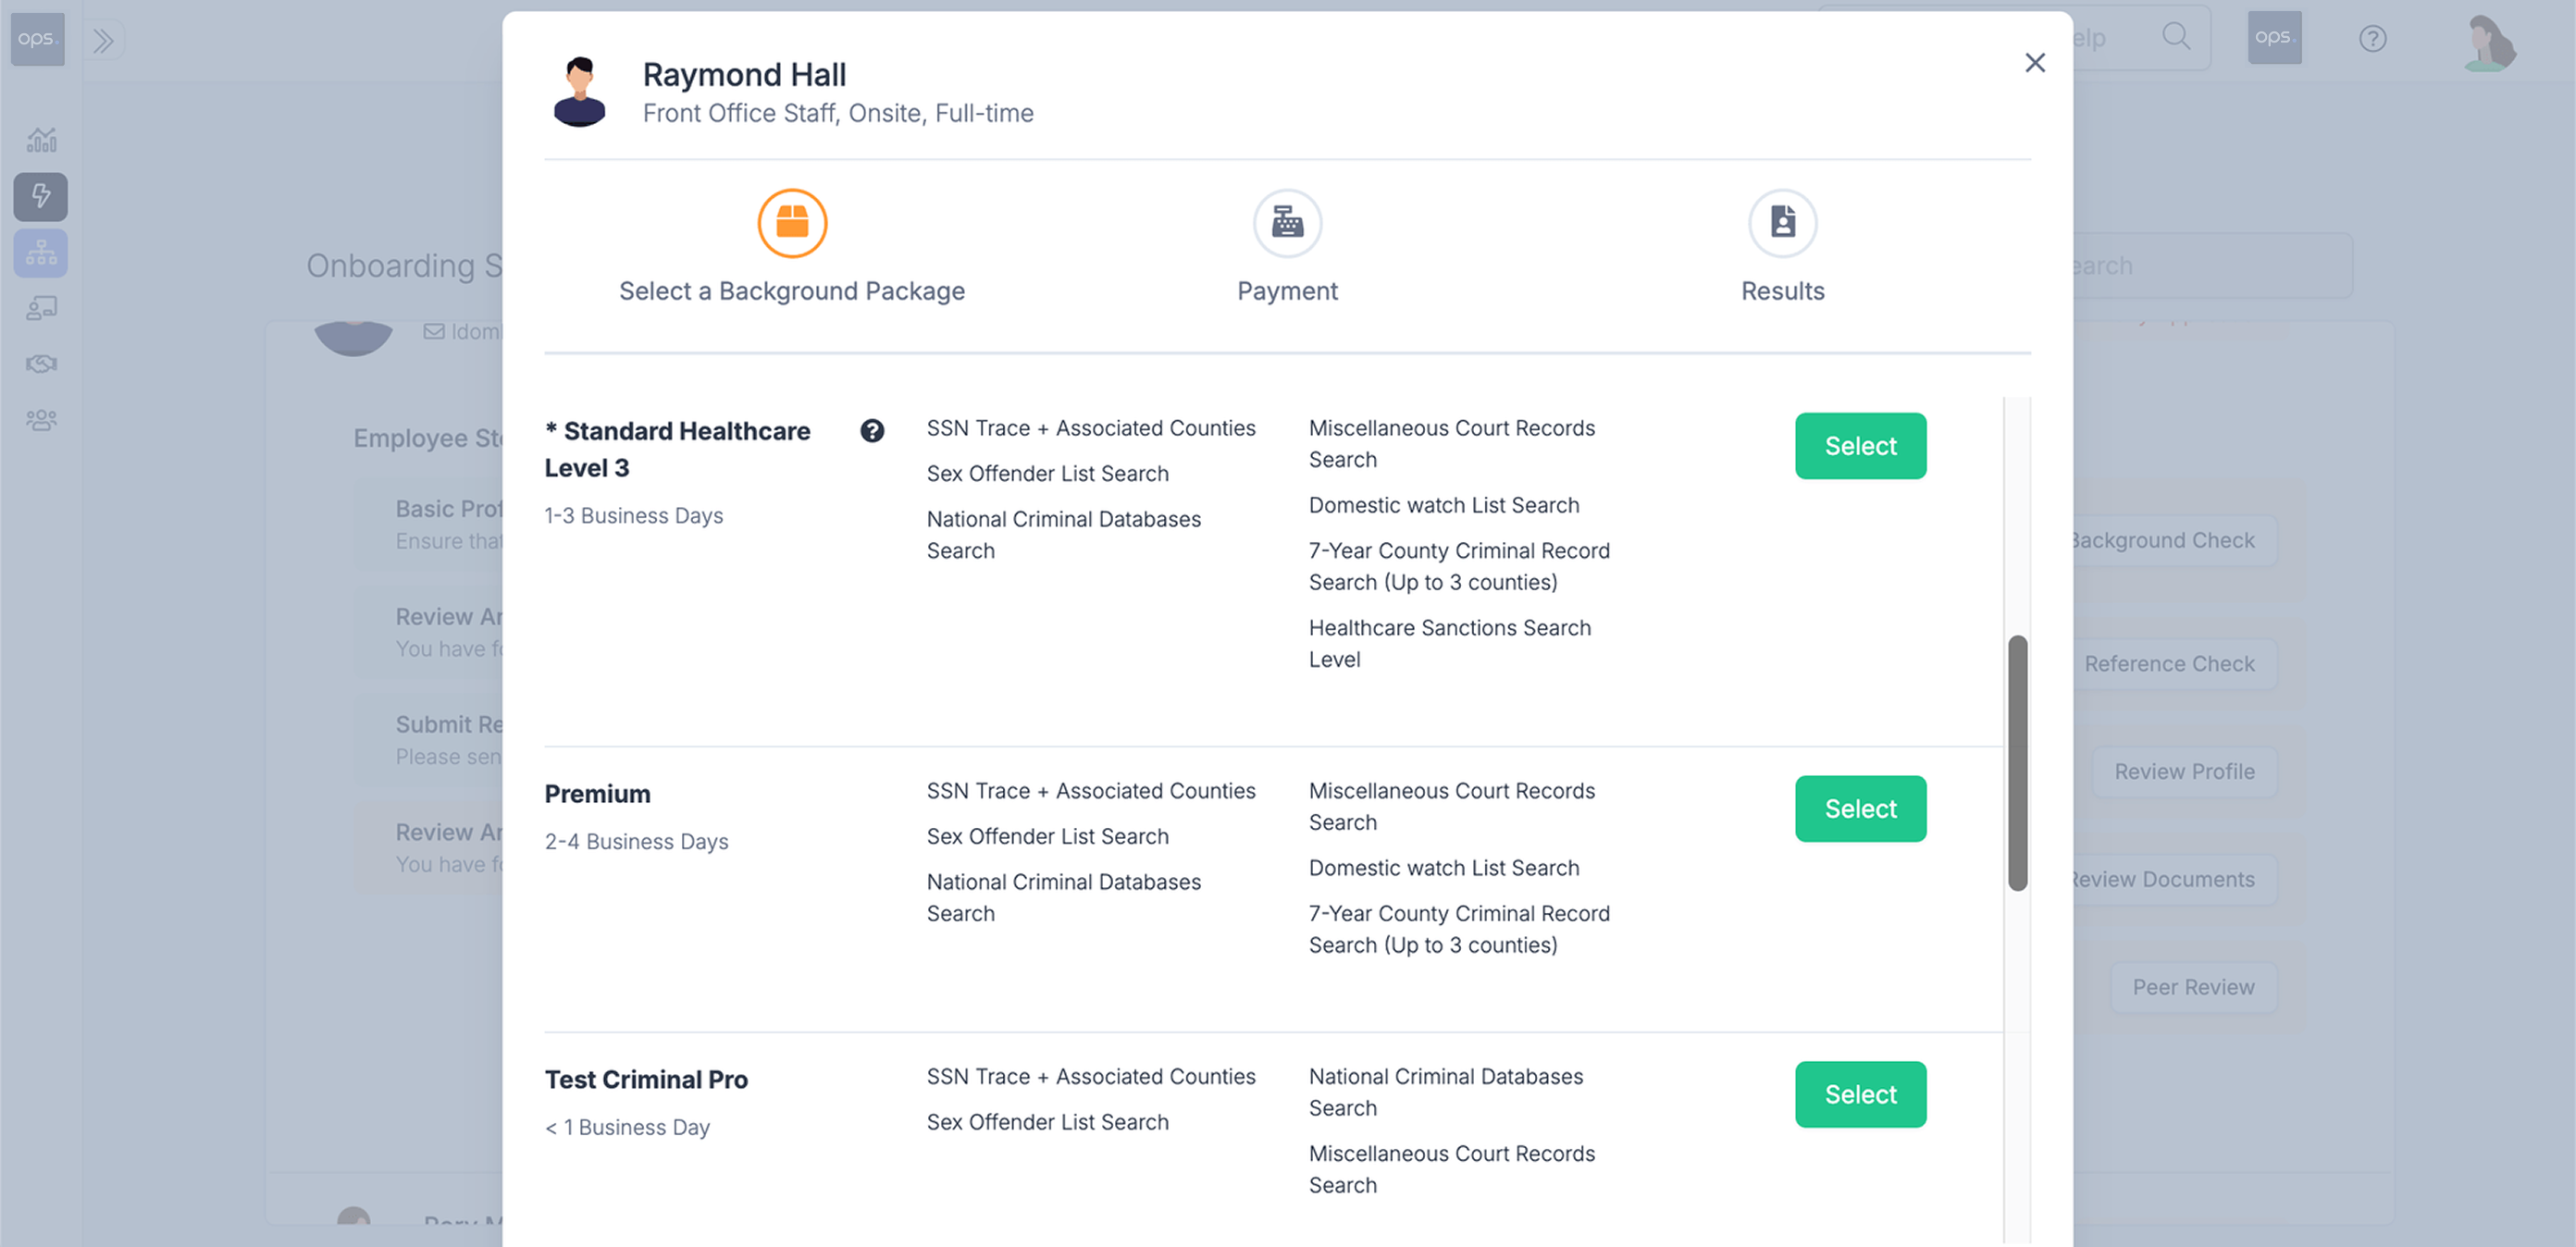Image resolution: width=2576 pixels, height=1247 pixels.
Task: Open the help question mark icon in header
Action: click(x=2372, y=39)
